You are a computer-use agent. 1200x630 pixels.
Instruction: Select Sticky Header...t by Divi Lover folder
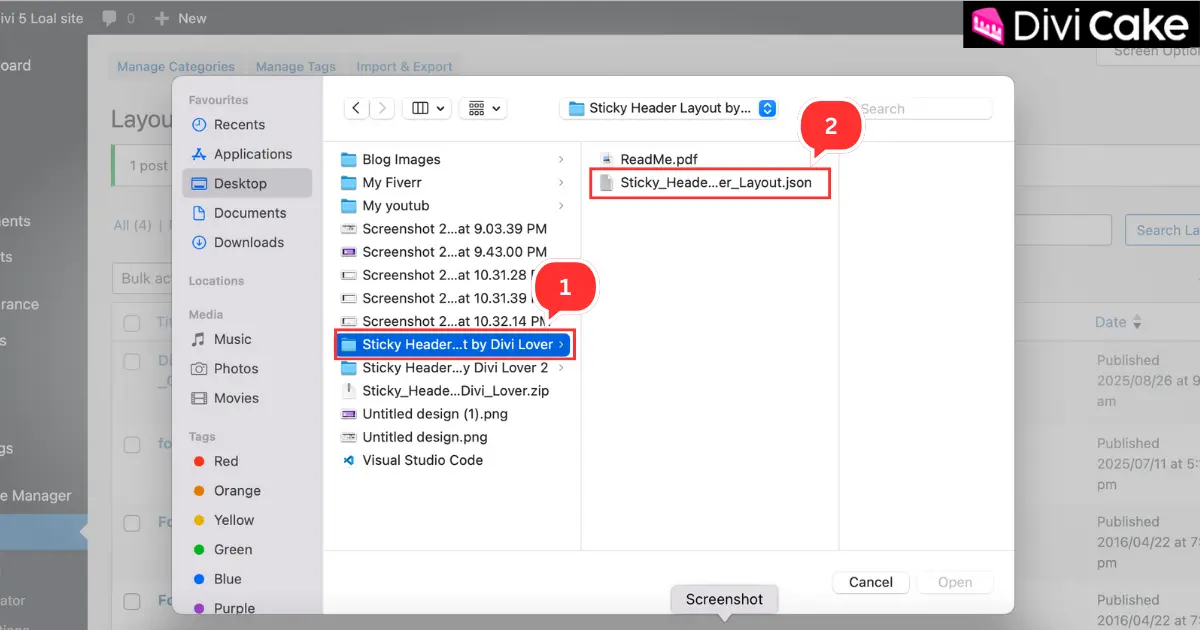[454, 344]
